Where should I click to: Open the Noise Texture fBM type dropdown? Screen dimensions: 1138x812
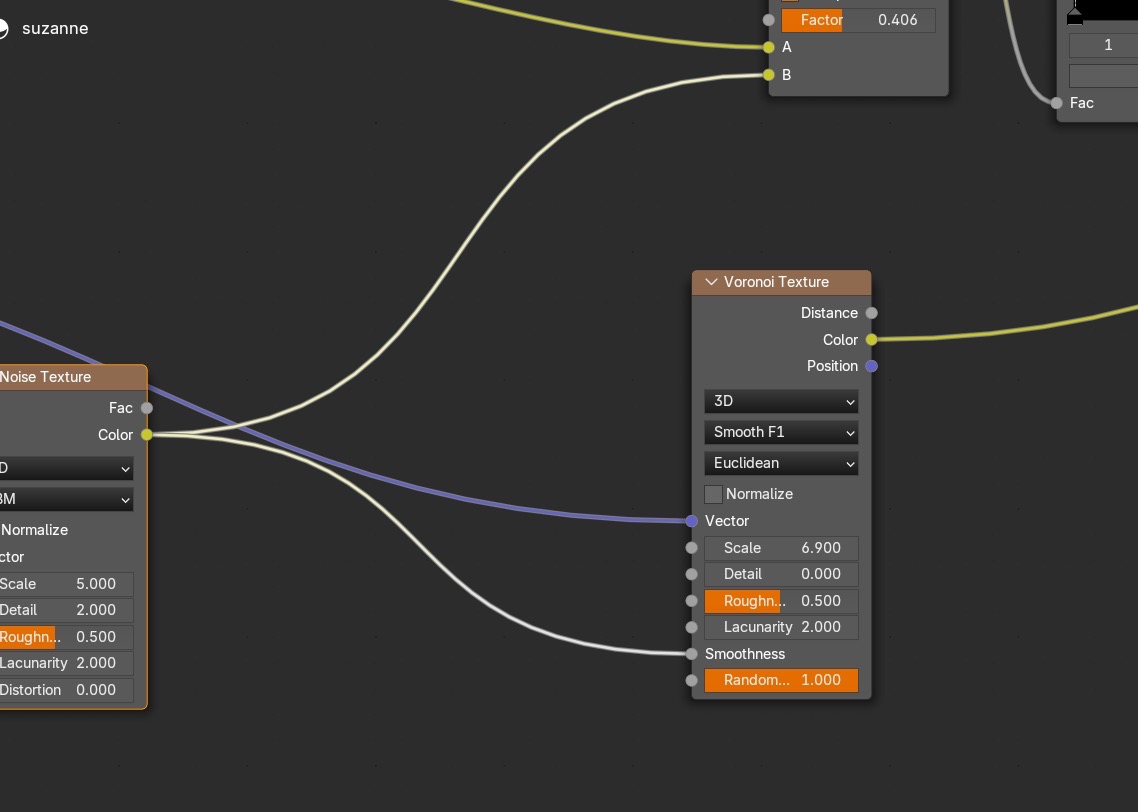[66, 499]
